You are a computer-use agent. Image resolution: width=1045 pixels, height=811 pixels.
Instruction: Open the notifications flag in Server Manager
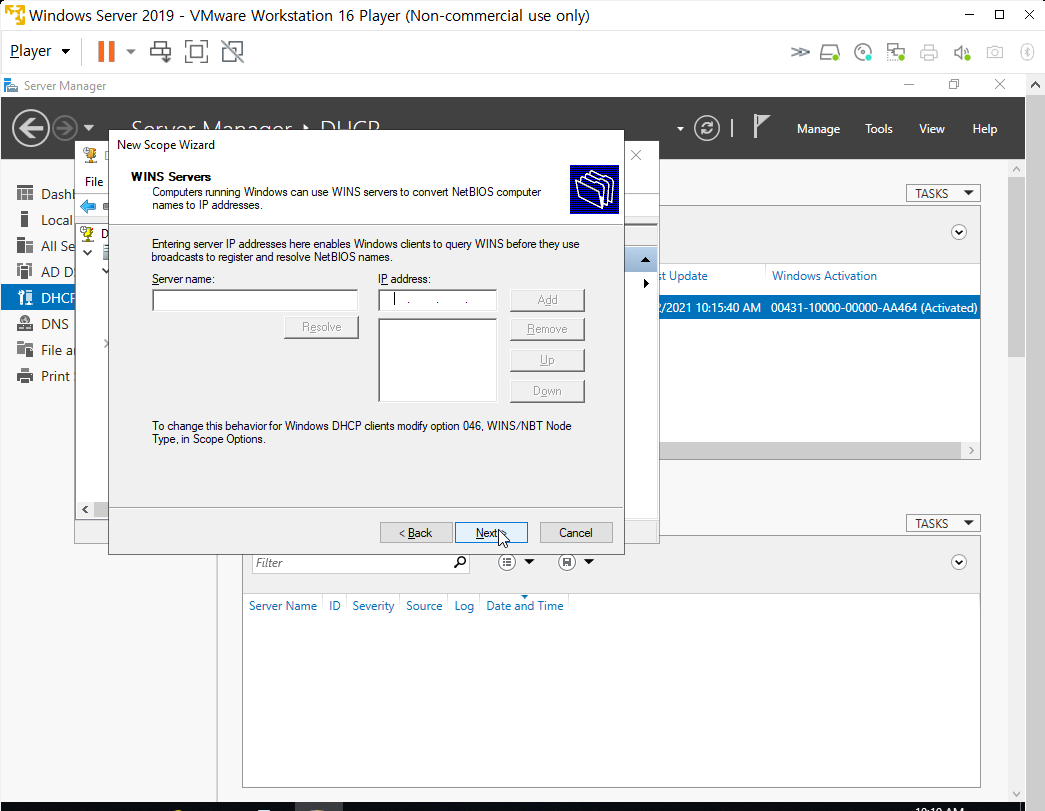(x=760, y=127)
